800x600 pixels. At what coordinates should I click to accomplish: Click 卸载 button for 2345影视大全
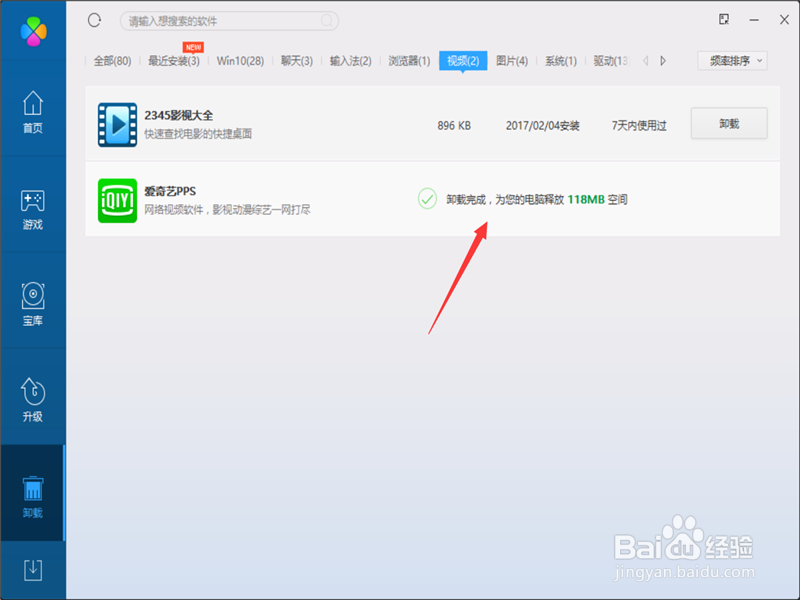[x=729, y=123]
